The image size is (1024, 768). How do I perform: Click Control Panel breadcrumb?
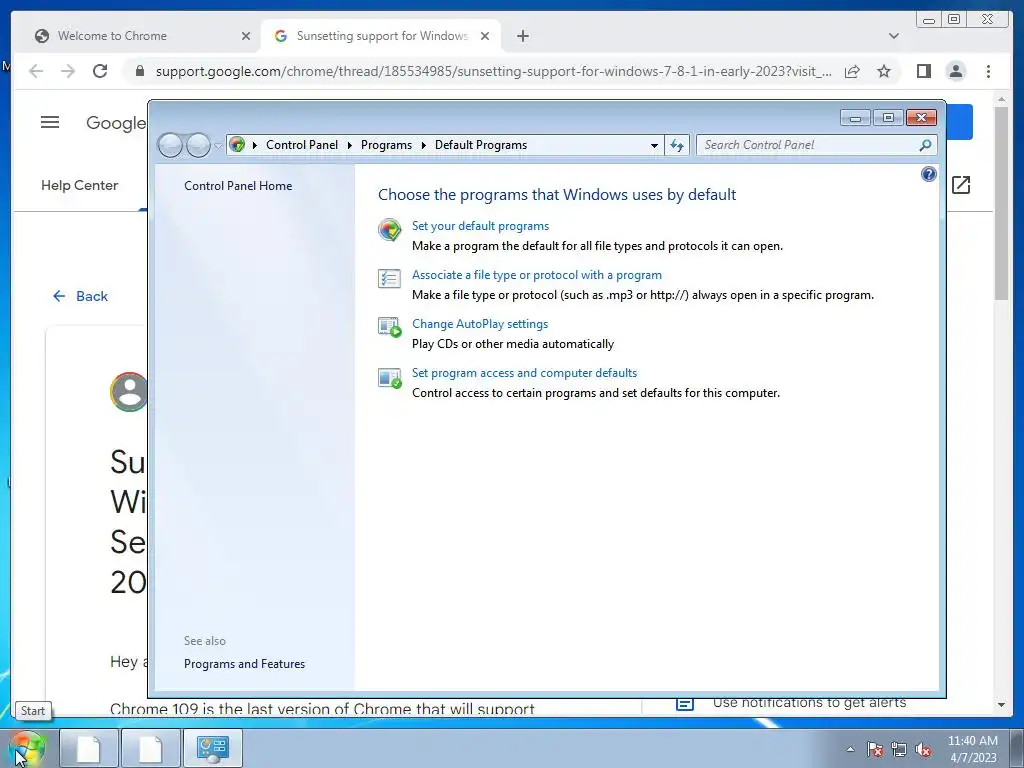[x=302, y=145]
